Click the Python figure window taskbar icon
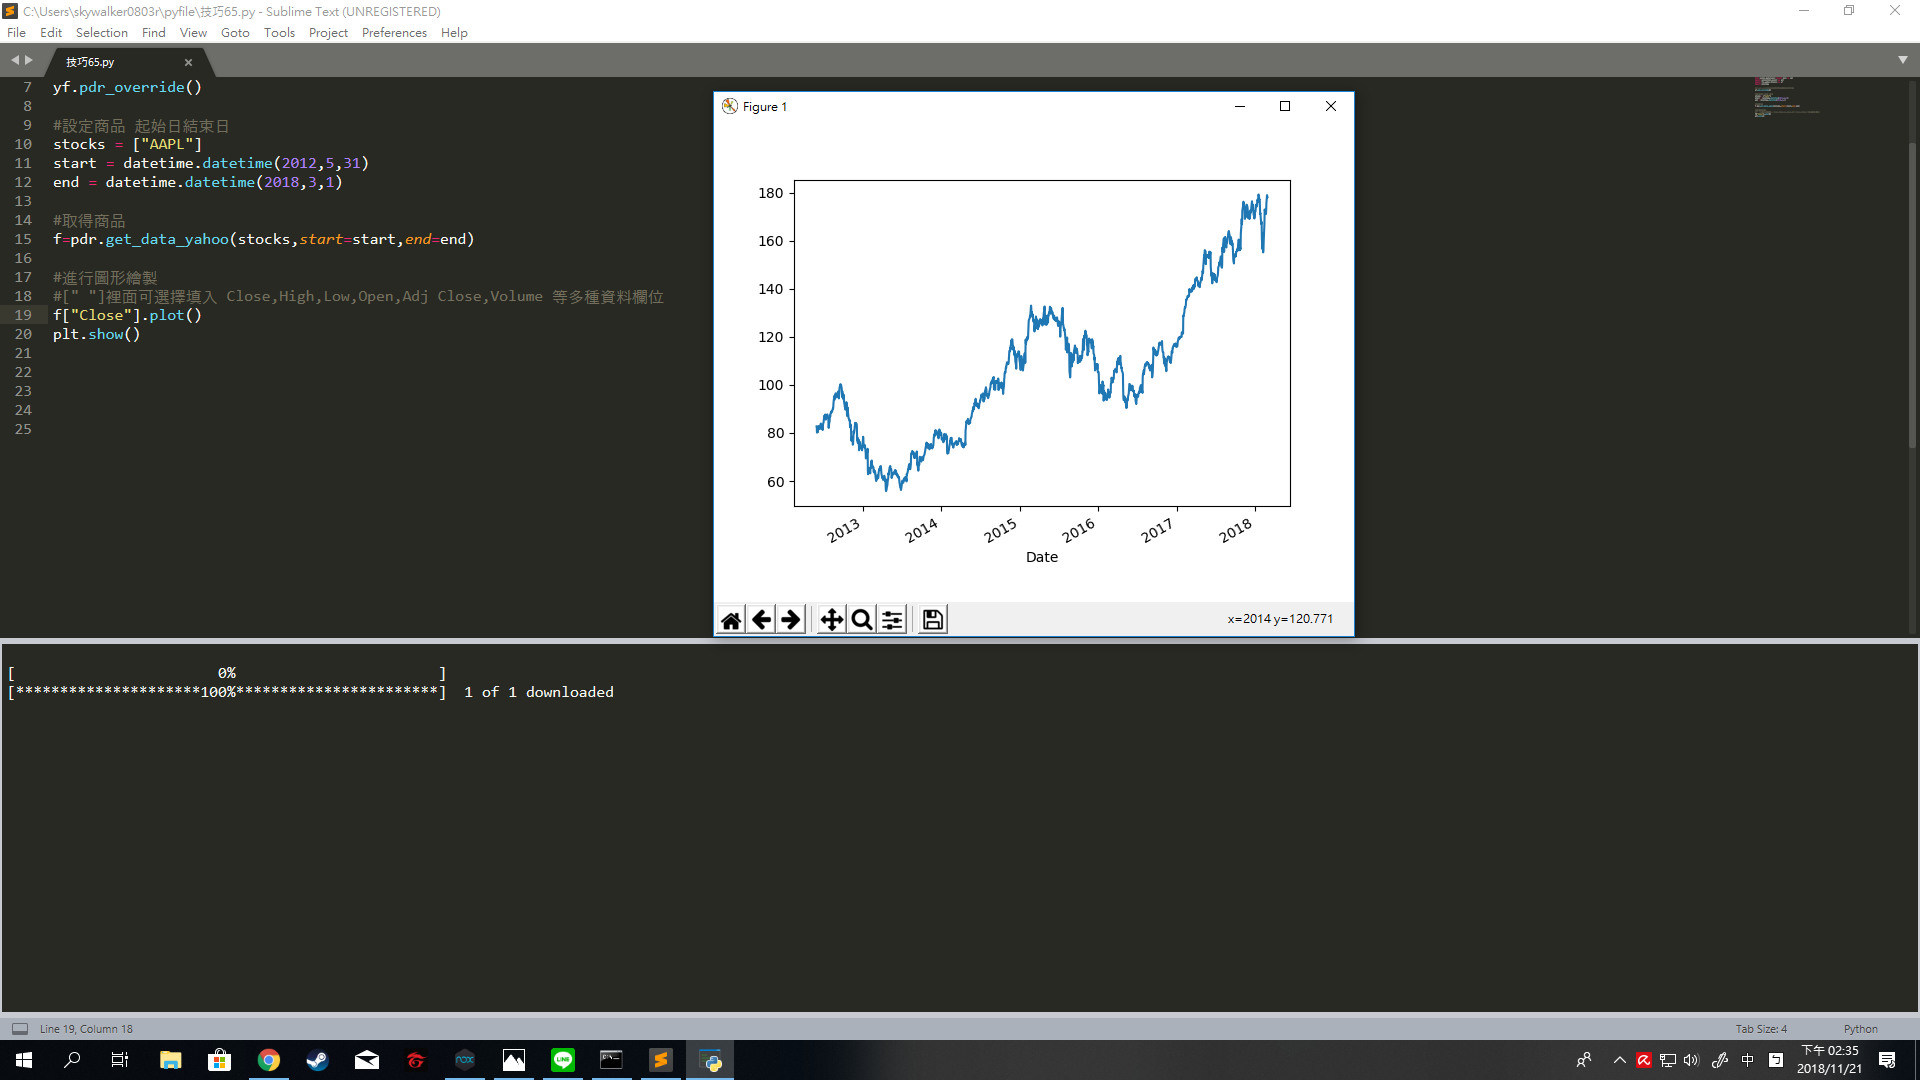 710,1060
